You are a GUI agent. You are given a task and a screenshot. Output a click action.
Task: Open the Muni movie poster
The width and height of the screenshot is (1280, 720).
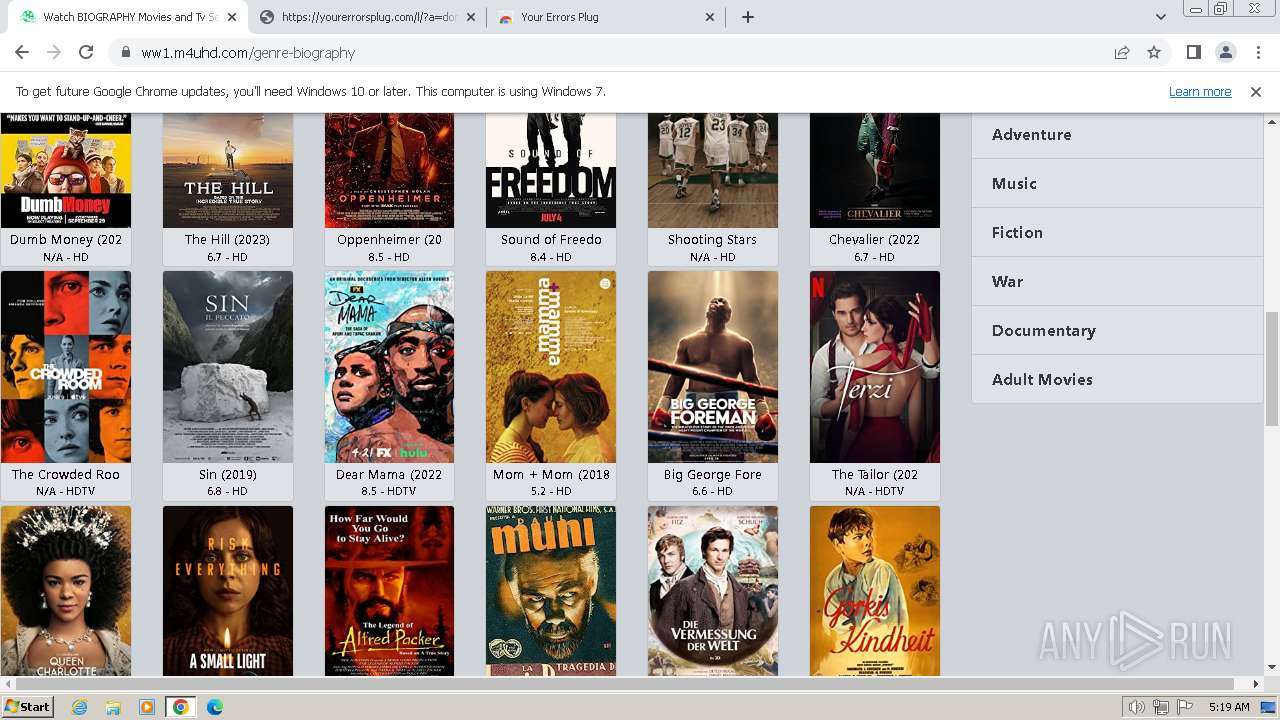pyautogui.click(x=551, y=591)
